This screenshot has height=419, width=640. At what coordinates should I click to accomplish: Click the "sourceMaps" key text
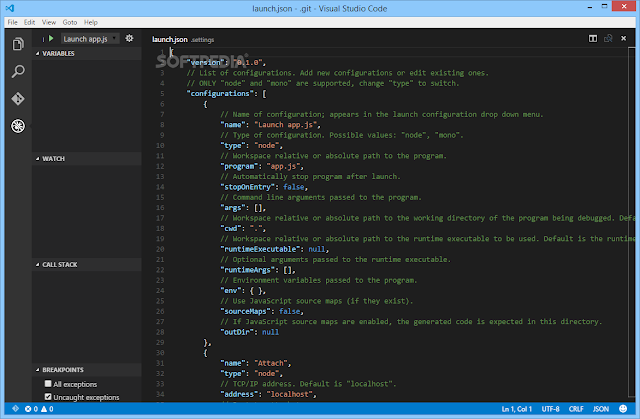(246, 311)
